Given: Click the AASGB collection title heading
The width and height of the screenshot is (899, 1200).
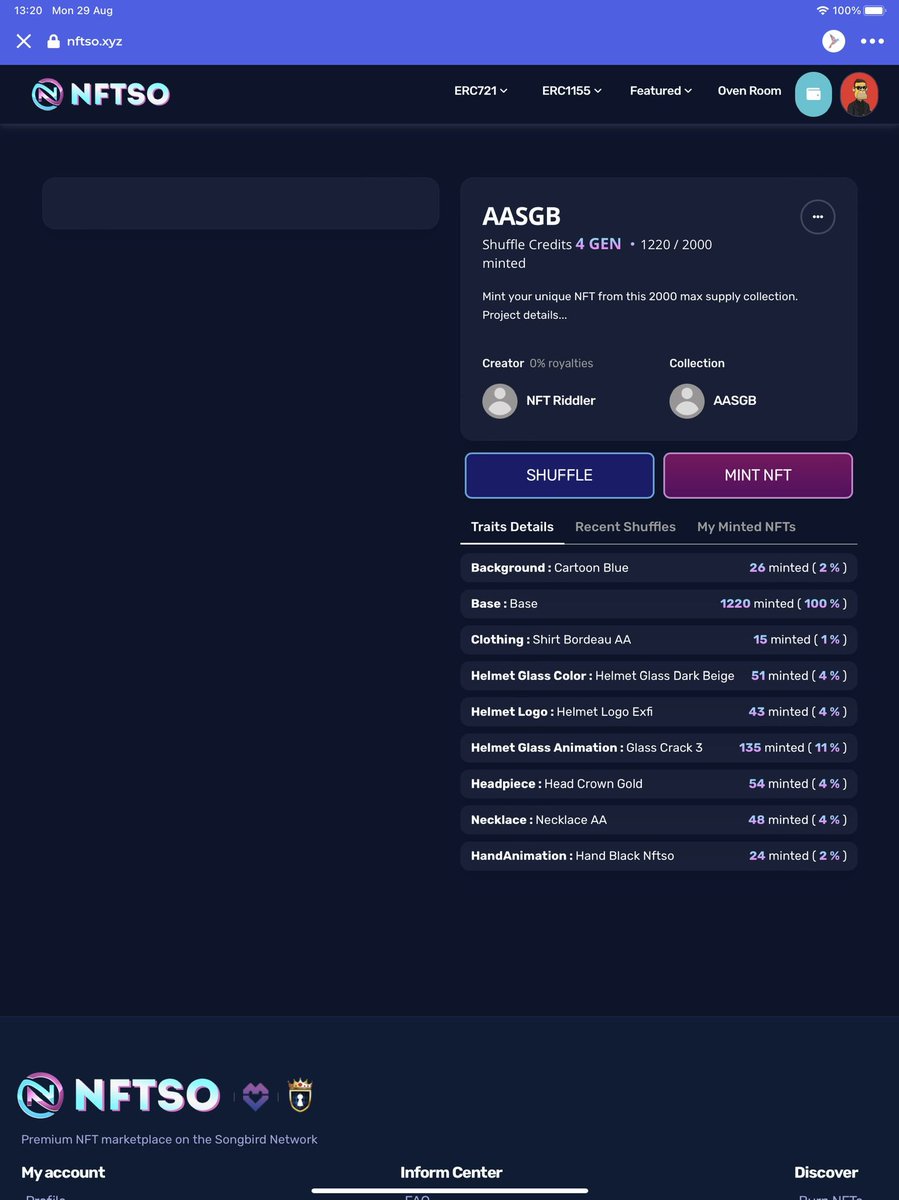Looking at the screenshot, I should pyautogui.click(x=521, y=216).
